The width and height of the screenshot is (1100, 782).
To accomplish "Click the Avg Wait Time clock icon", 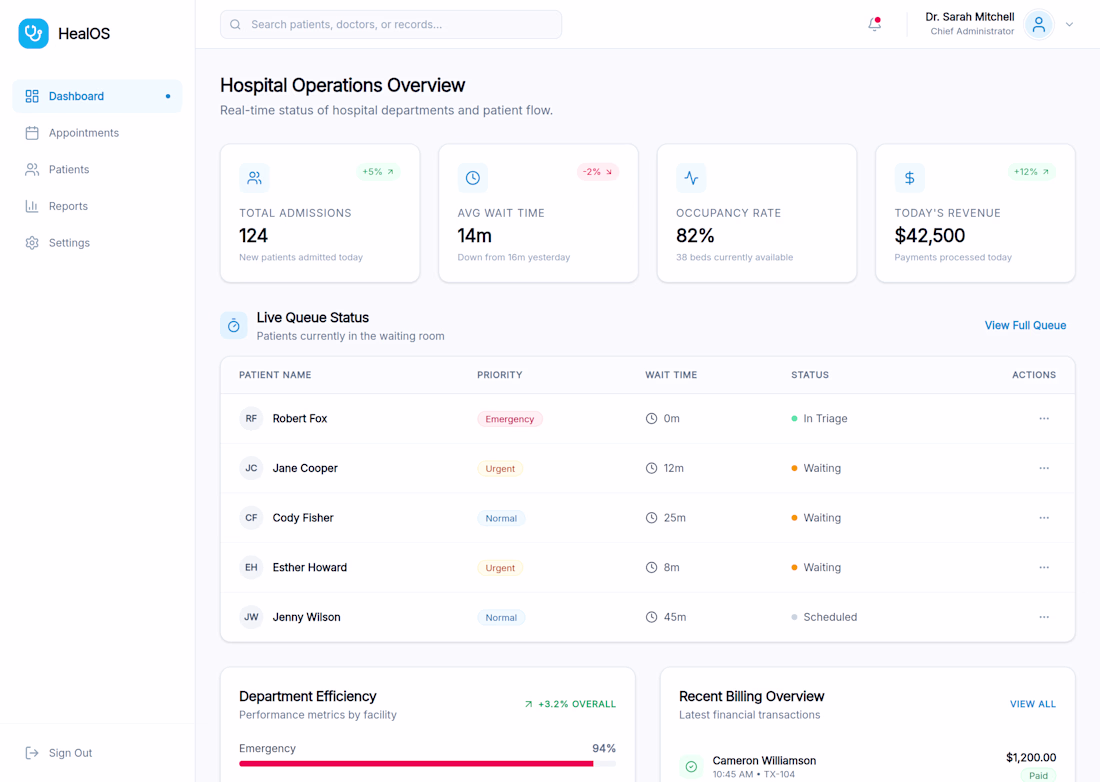I will click(473, 178).
